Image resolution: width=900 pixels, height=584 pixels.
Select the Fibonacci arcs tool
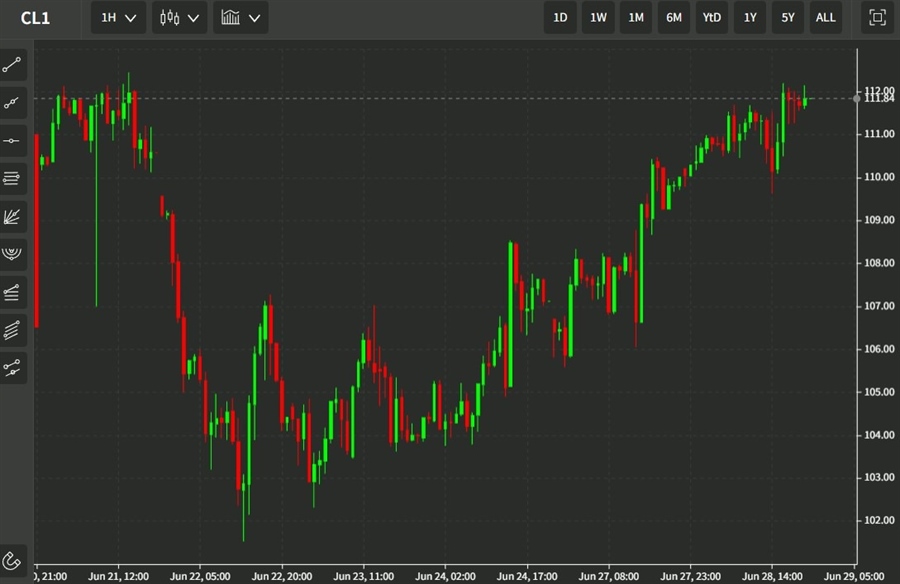pyautogui.click(x=13, y=254)
